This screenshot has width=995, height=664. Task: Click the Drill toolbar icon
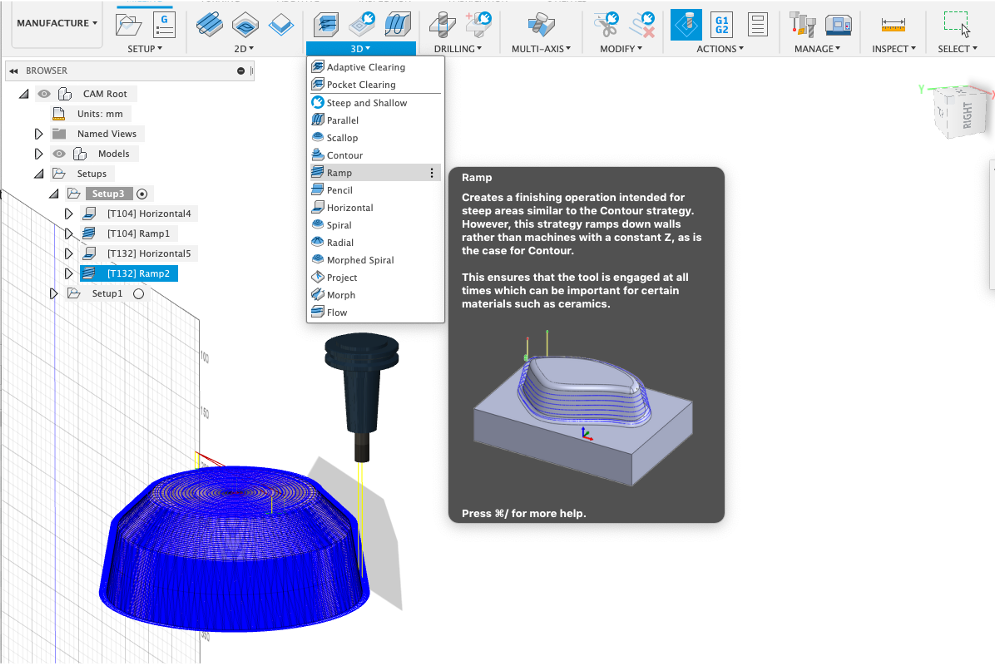(x=442, y=25)
